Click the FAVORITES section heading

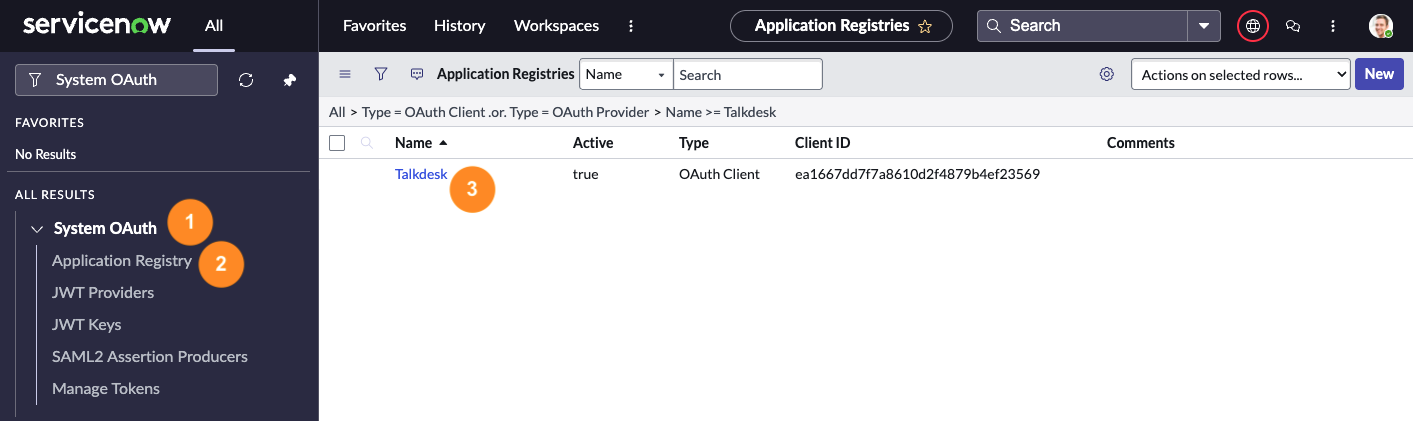50,123
